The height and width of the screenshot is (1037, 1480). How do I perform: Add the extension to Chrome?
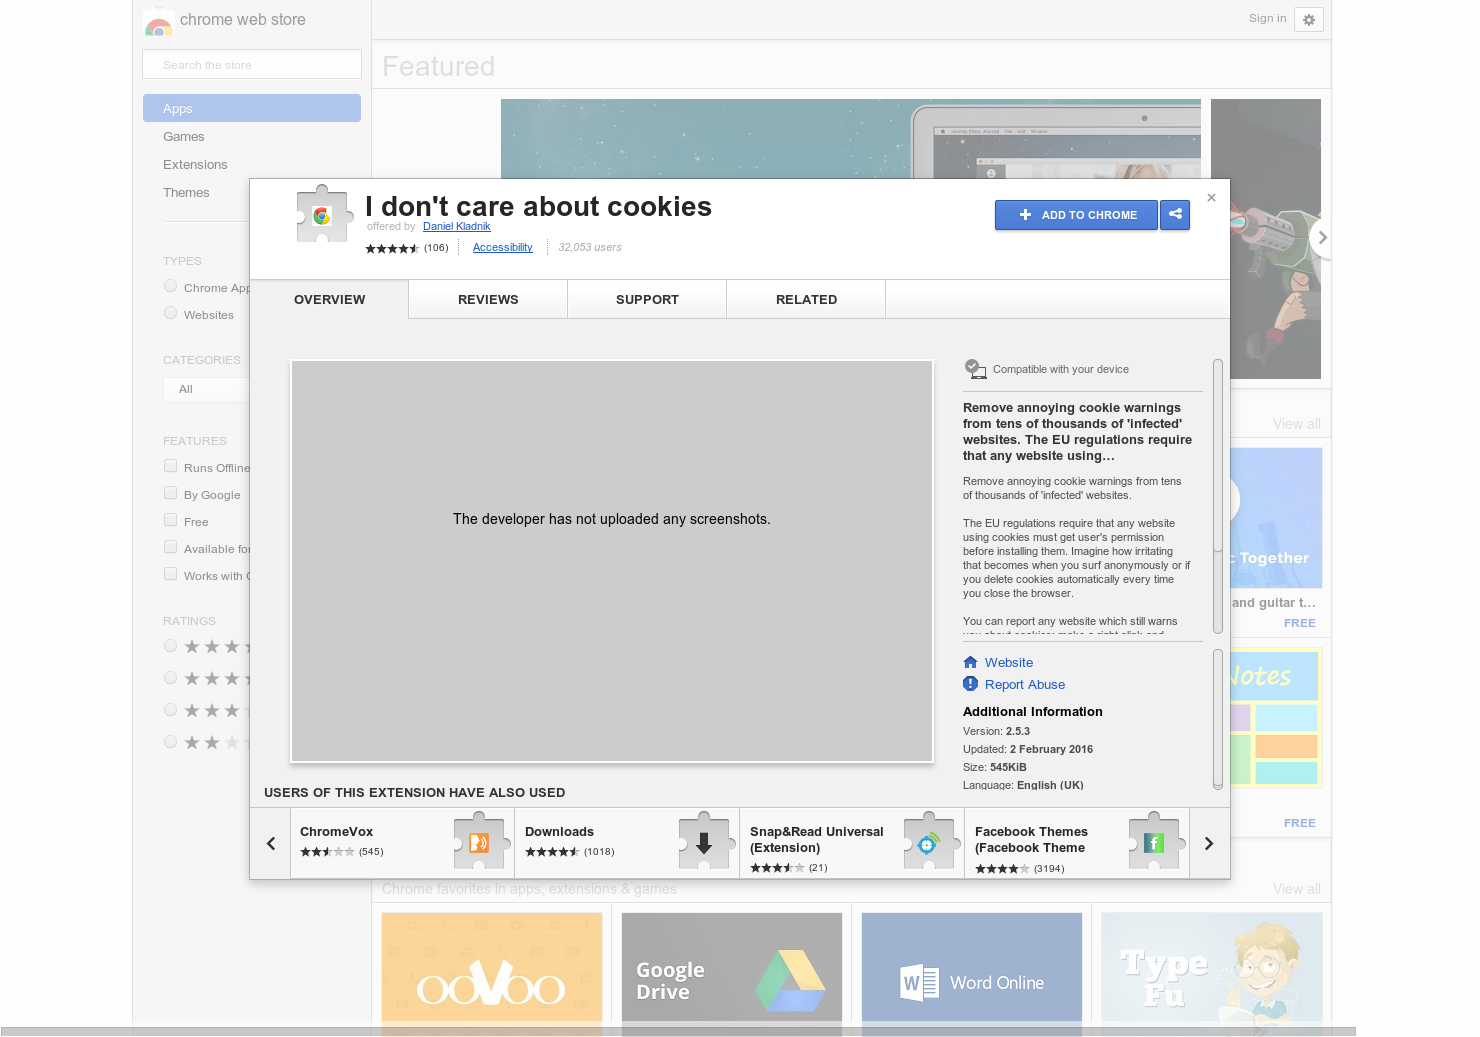1076,215
